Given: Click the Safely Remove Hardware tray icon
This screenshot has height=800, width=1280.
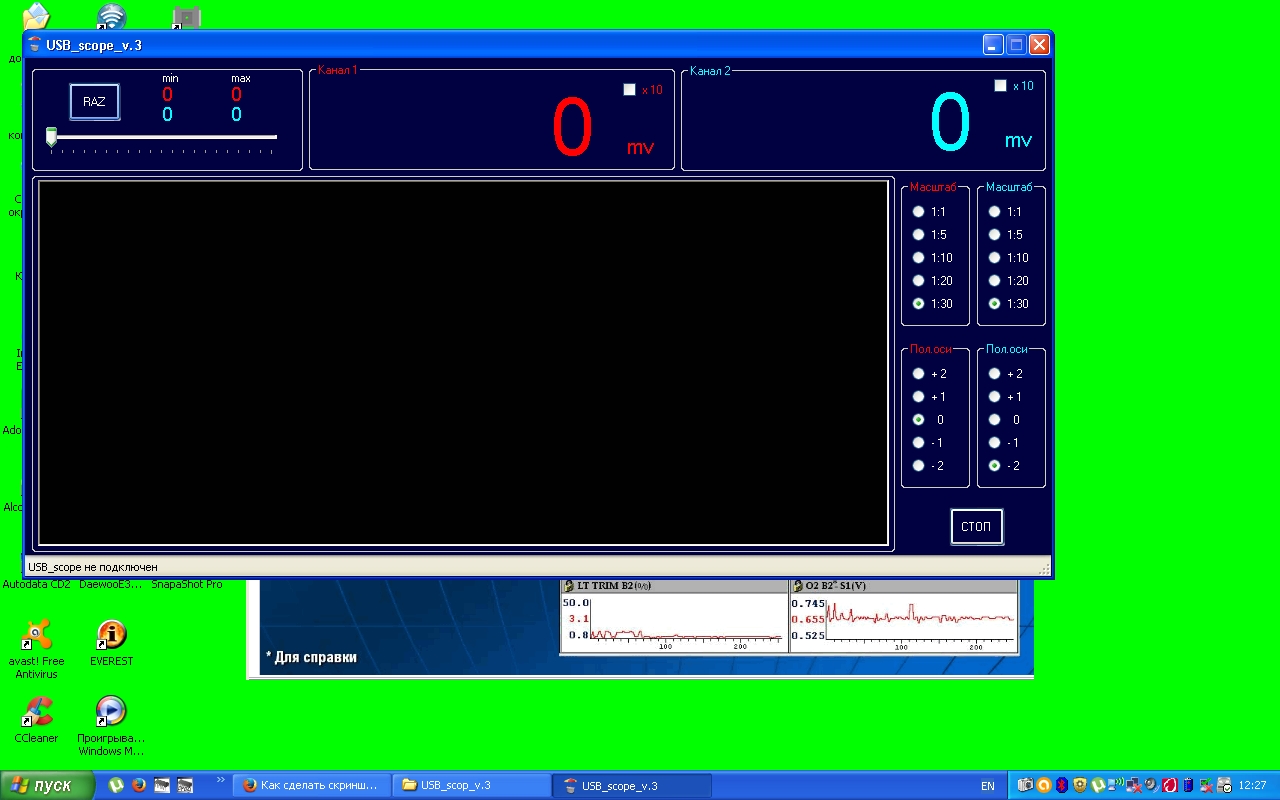Looking at the screenshot, I should pyautogui.click(x=1224, y=785).
